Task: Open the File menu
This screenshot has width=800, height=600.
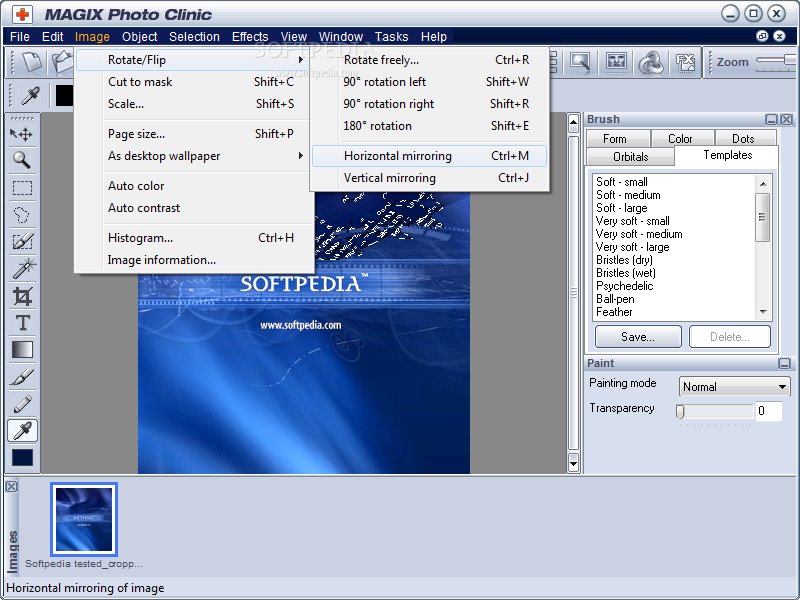Action: (20, 37)
